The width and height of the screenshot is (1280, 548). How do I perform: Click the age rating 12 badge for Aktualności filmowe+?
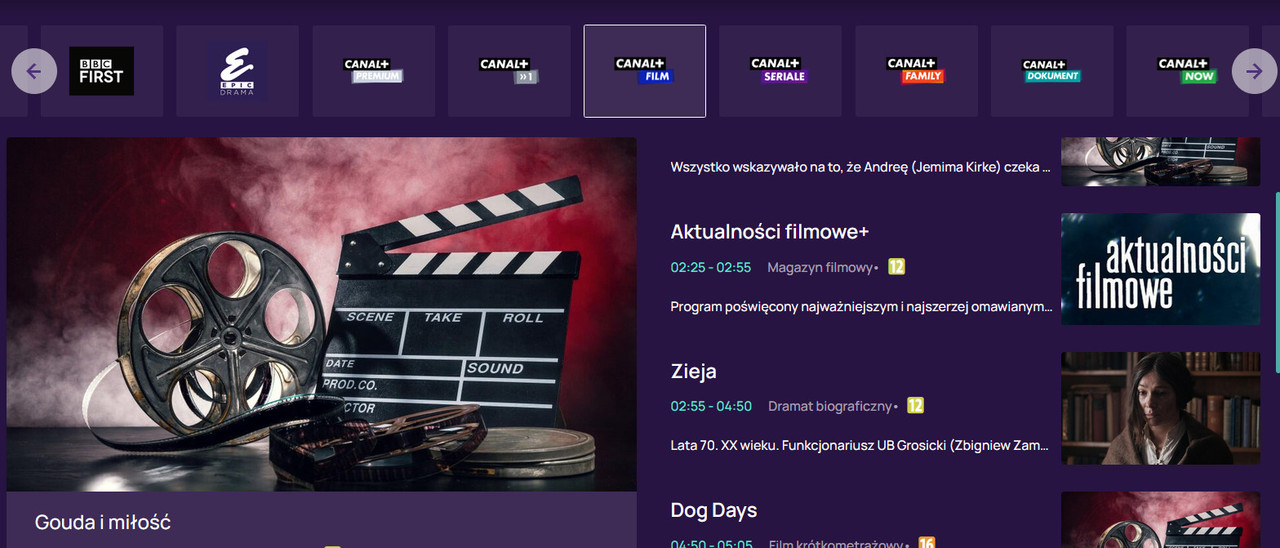896,267
